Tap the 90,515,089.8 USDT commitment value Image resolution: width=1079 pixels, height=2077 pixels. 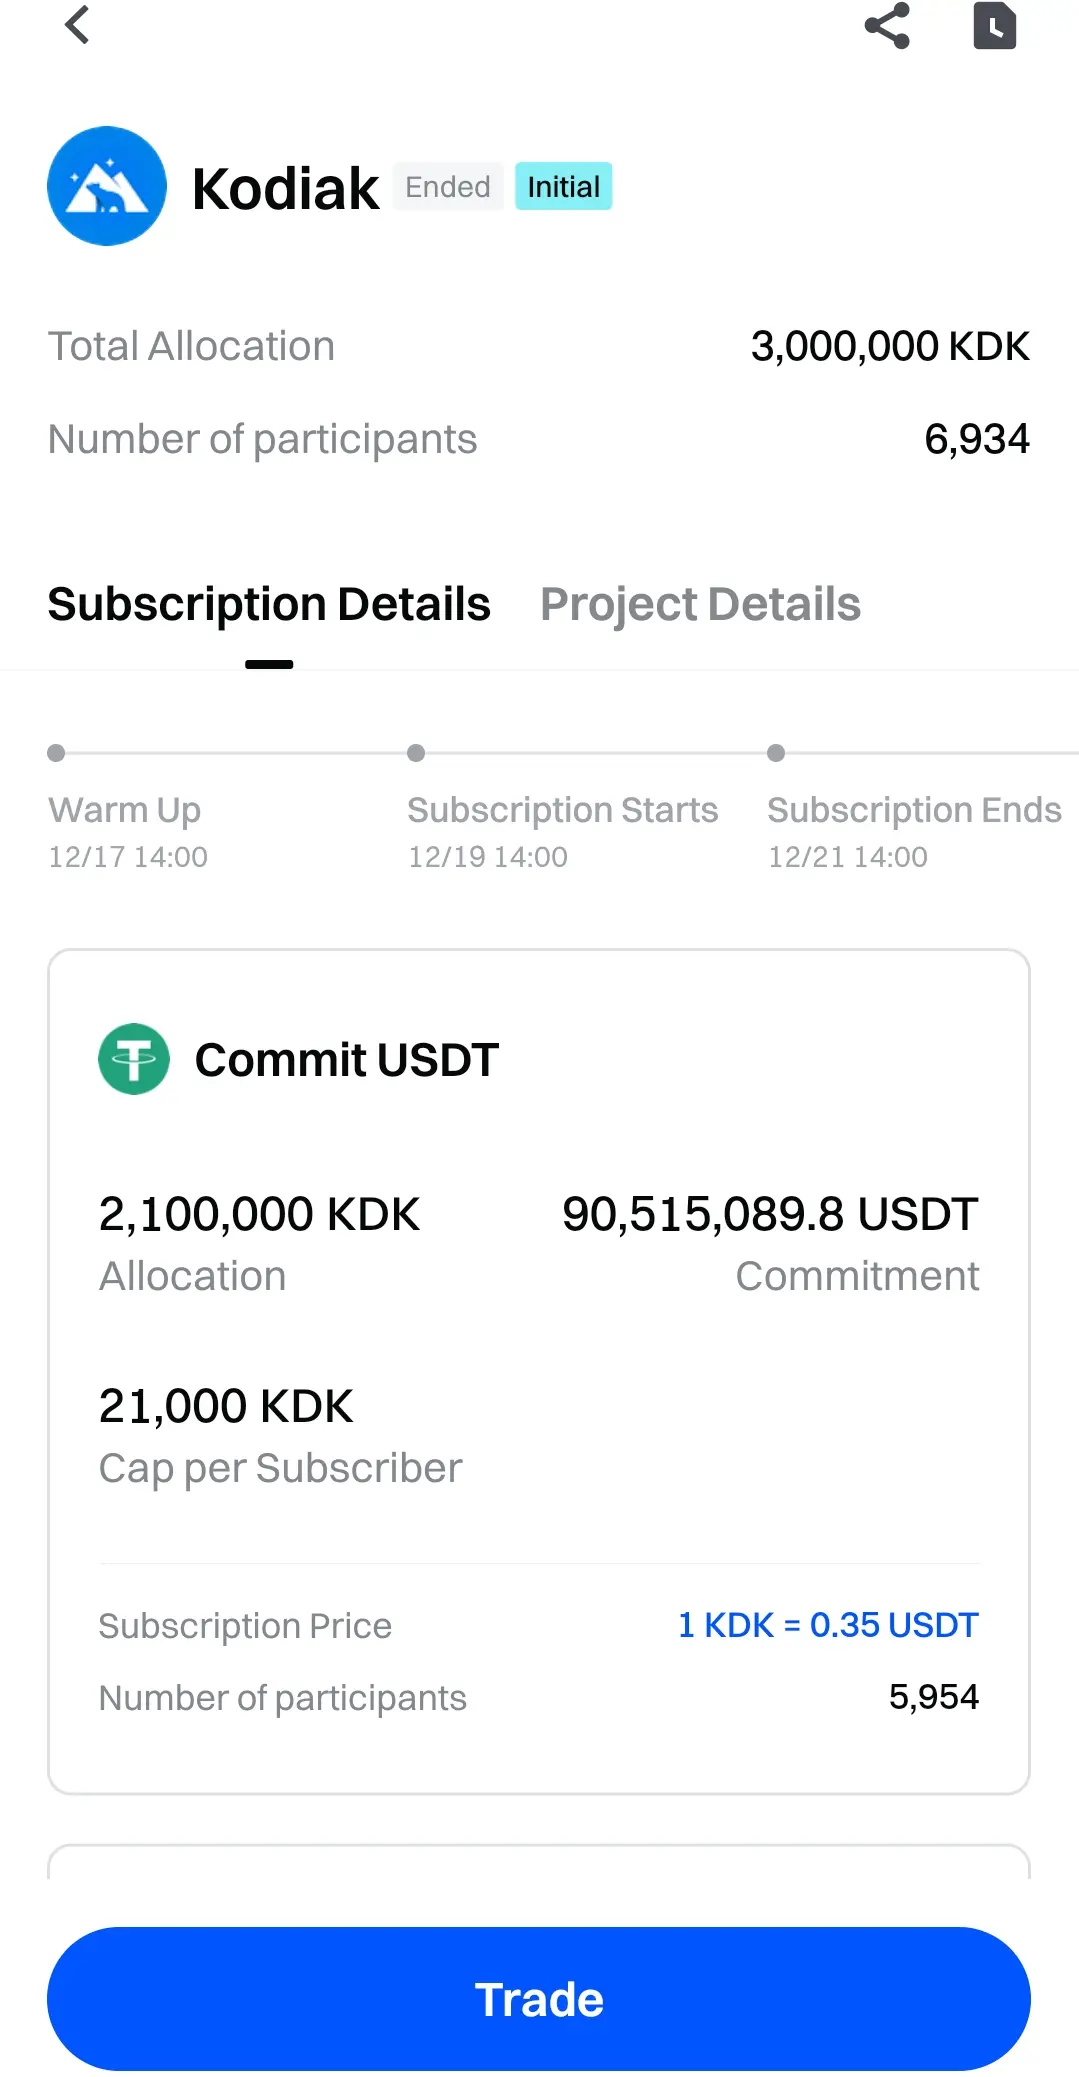(x=770, y=1214)
